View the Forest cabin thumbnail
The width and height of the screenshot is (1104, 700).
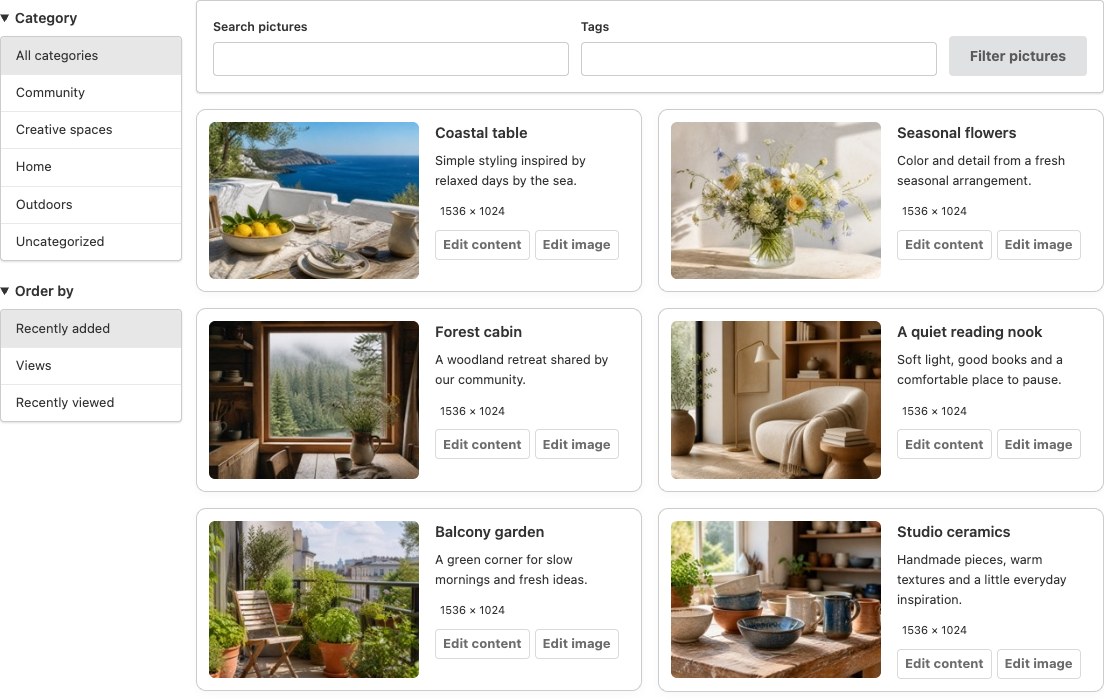click(314, 400)
